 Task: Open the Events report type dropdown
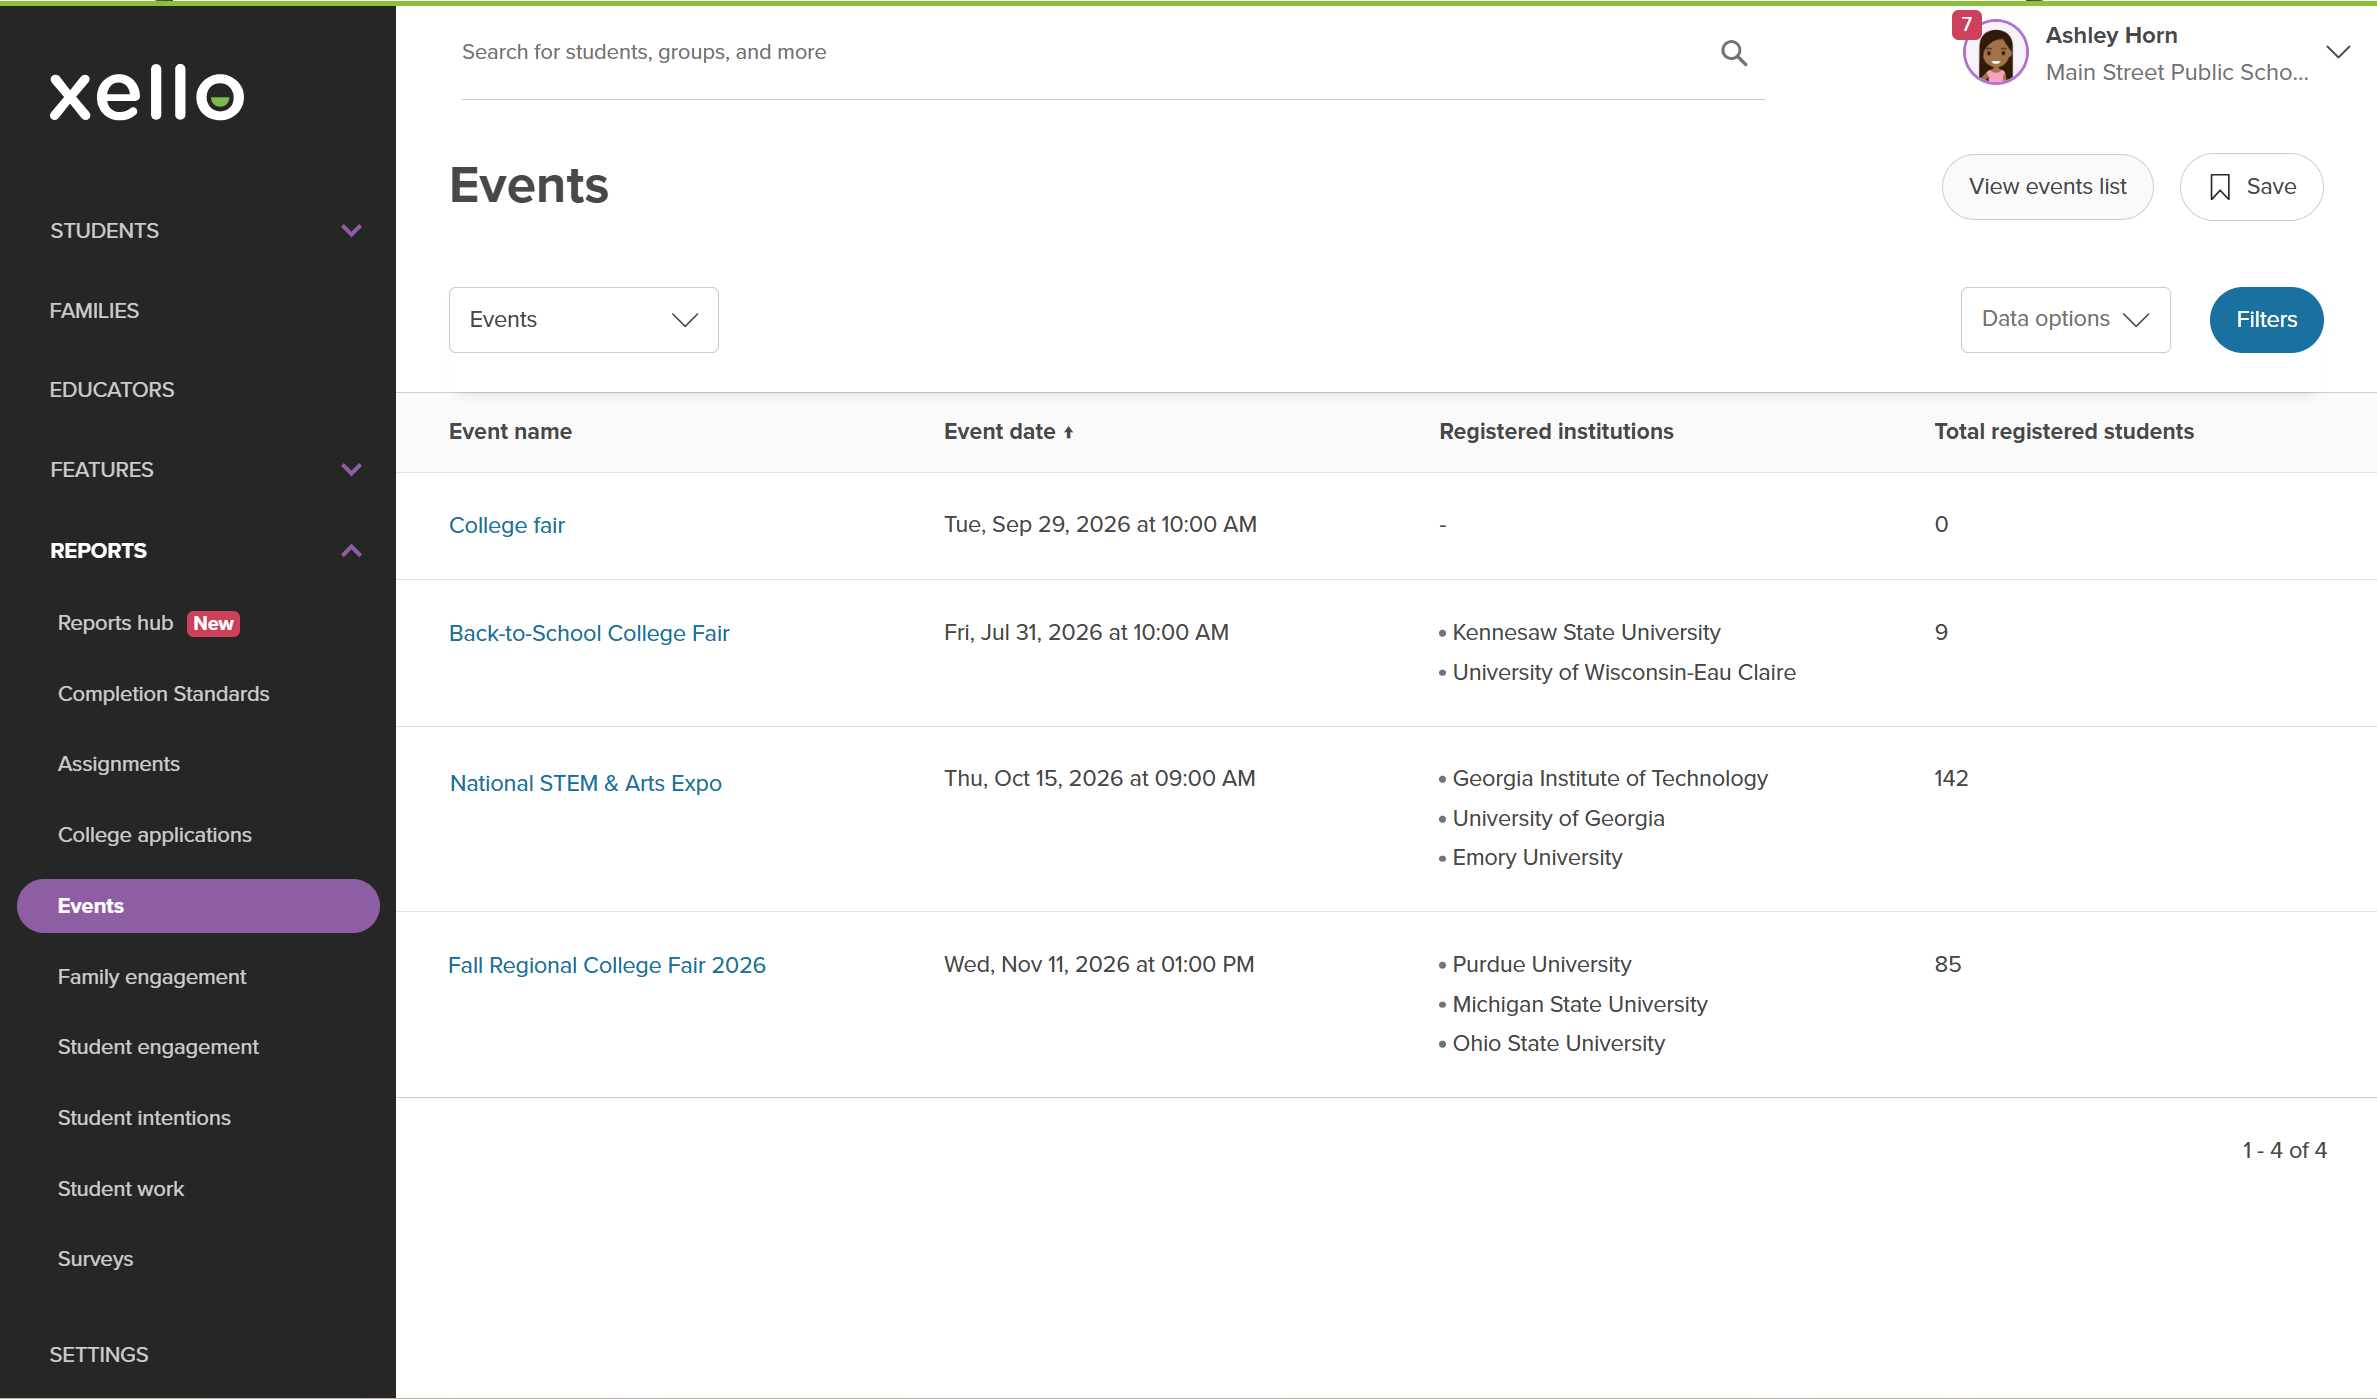pyautogui.click(x=583, y=320)
